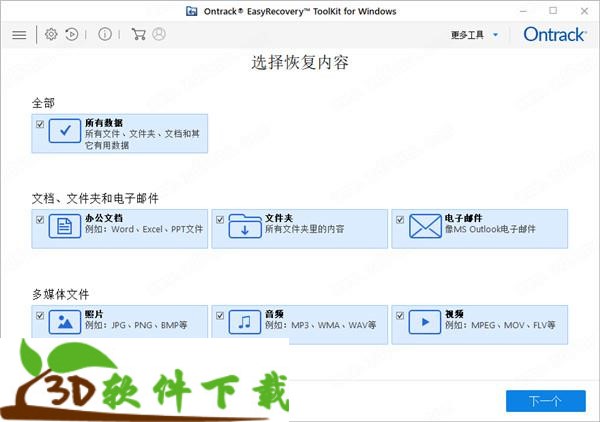
Task: Open the info icon
Action: pos(105,34)
